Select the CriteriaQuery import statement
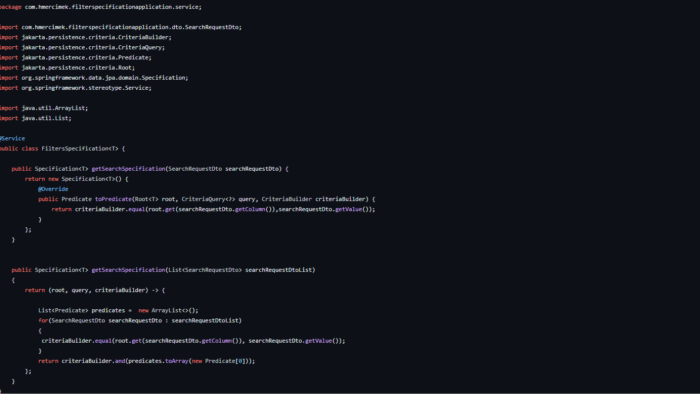The image size is (700, 394). pyautogui.click(x=82, y=47)
